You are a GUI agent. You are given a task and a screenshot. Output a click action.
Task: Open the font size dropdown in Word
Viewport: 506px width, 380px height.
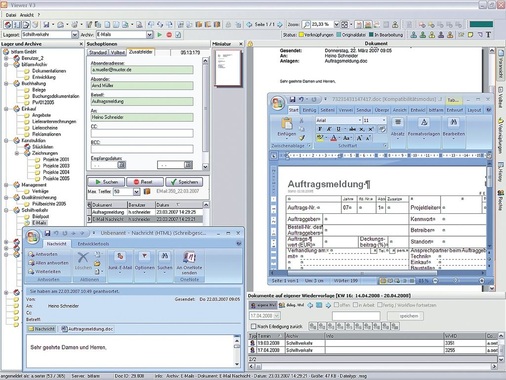click(x=384, y=120)
